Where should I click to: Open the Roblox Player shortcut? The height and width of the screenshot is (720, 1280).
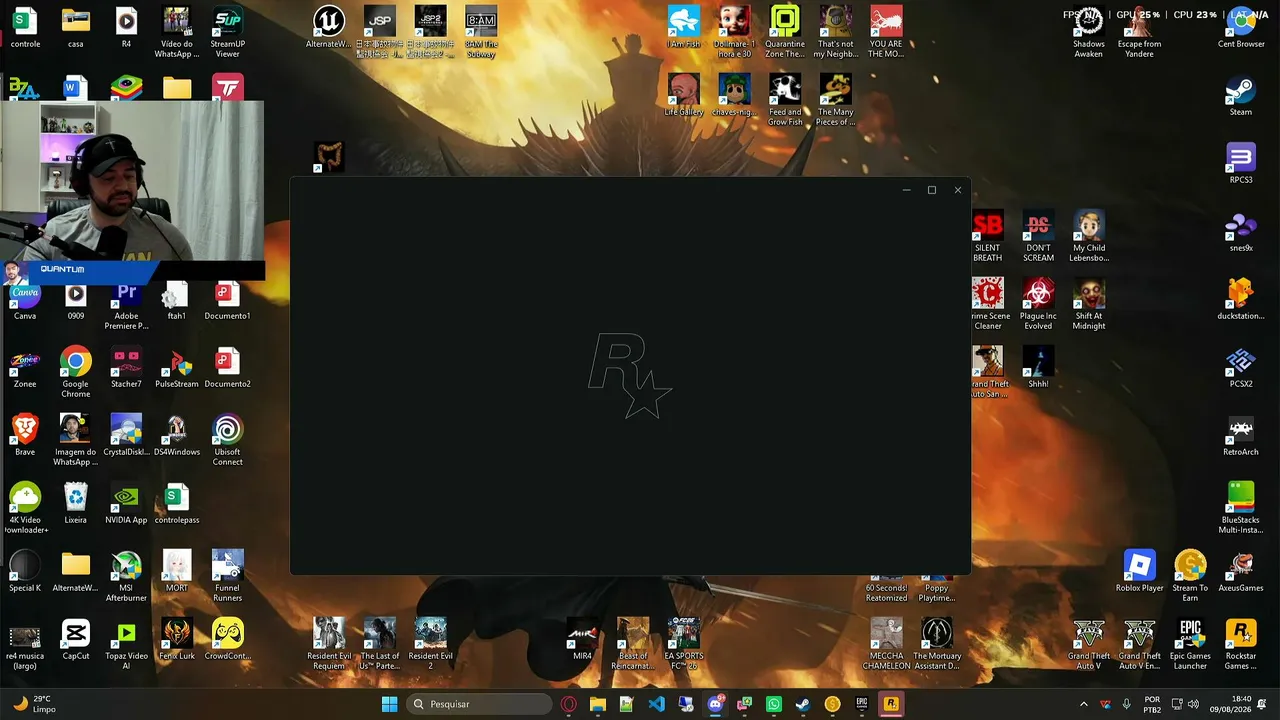[1140, 572]
